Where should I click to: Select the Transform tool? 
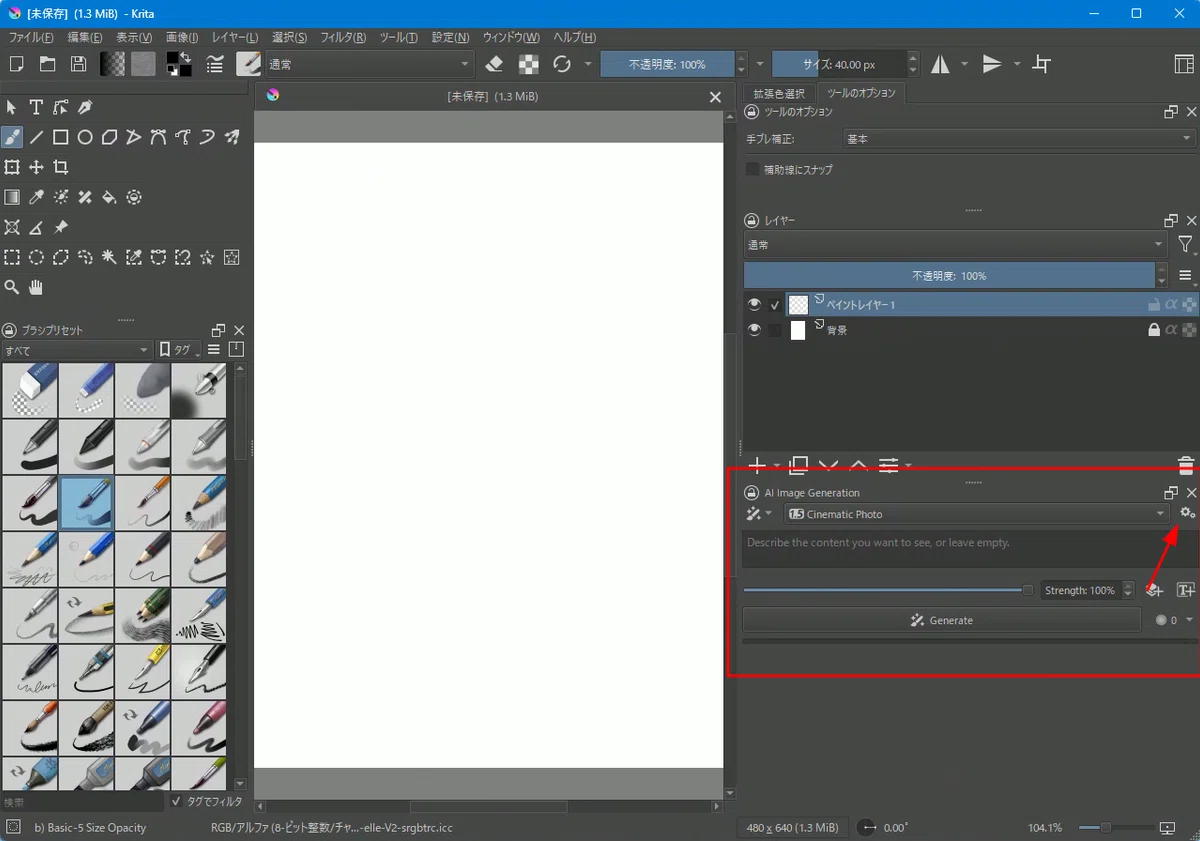pyautogui.click(x=12, y=167)
